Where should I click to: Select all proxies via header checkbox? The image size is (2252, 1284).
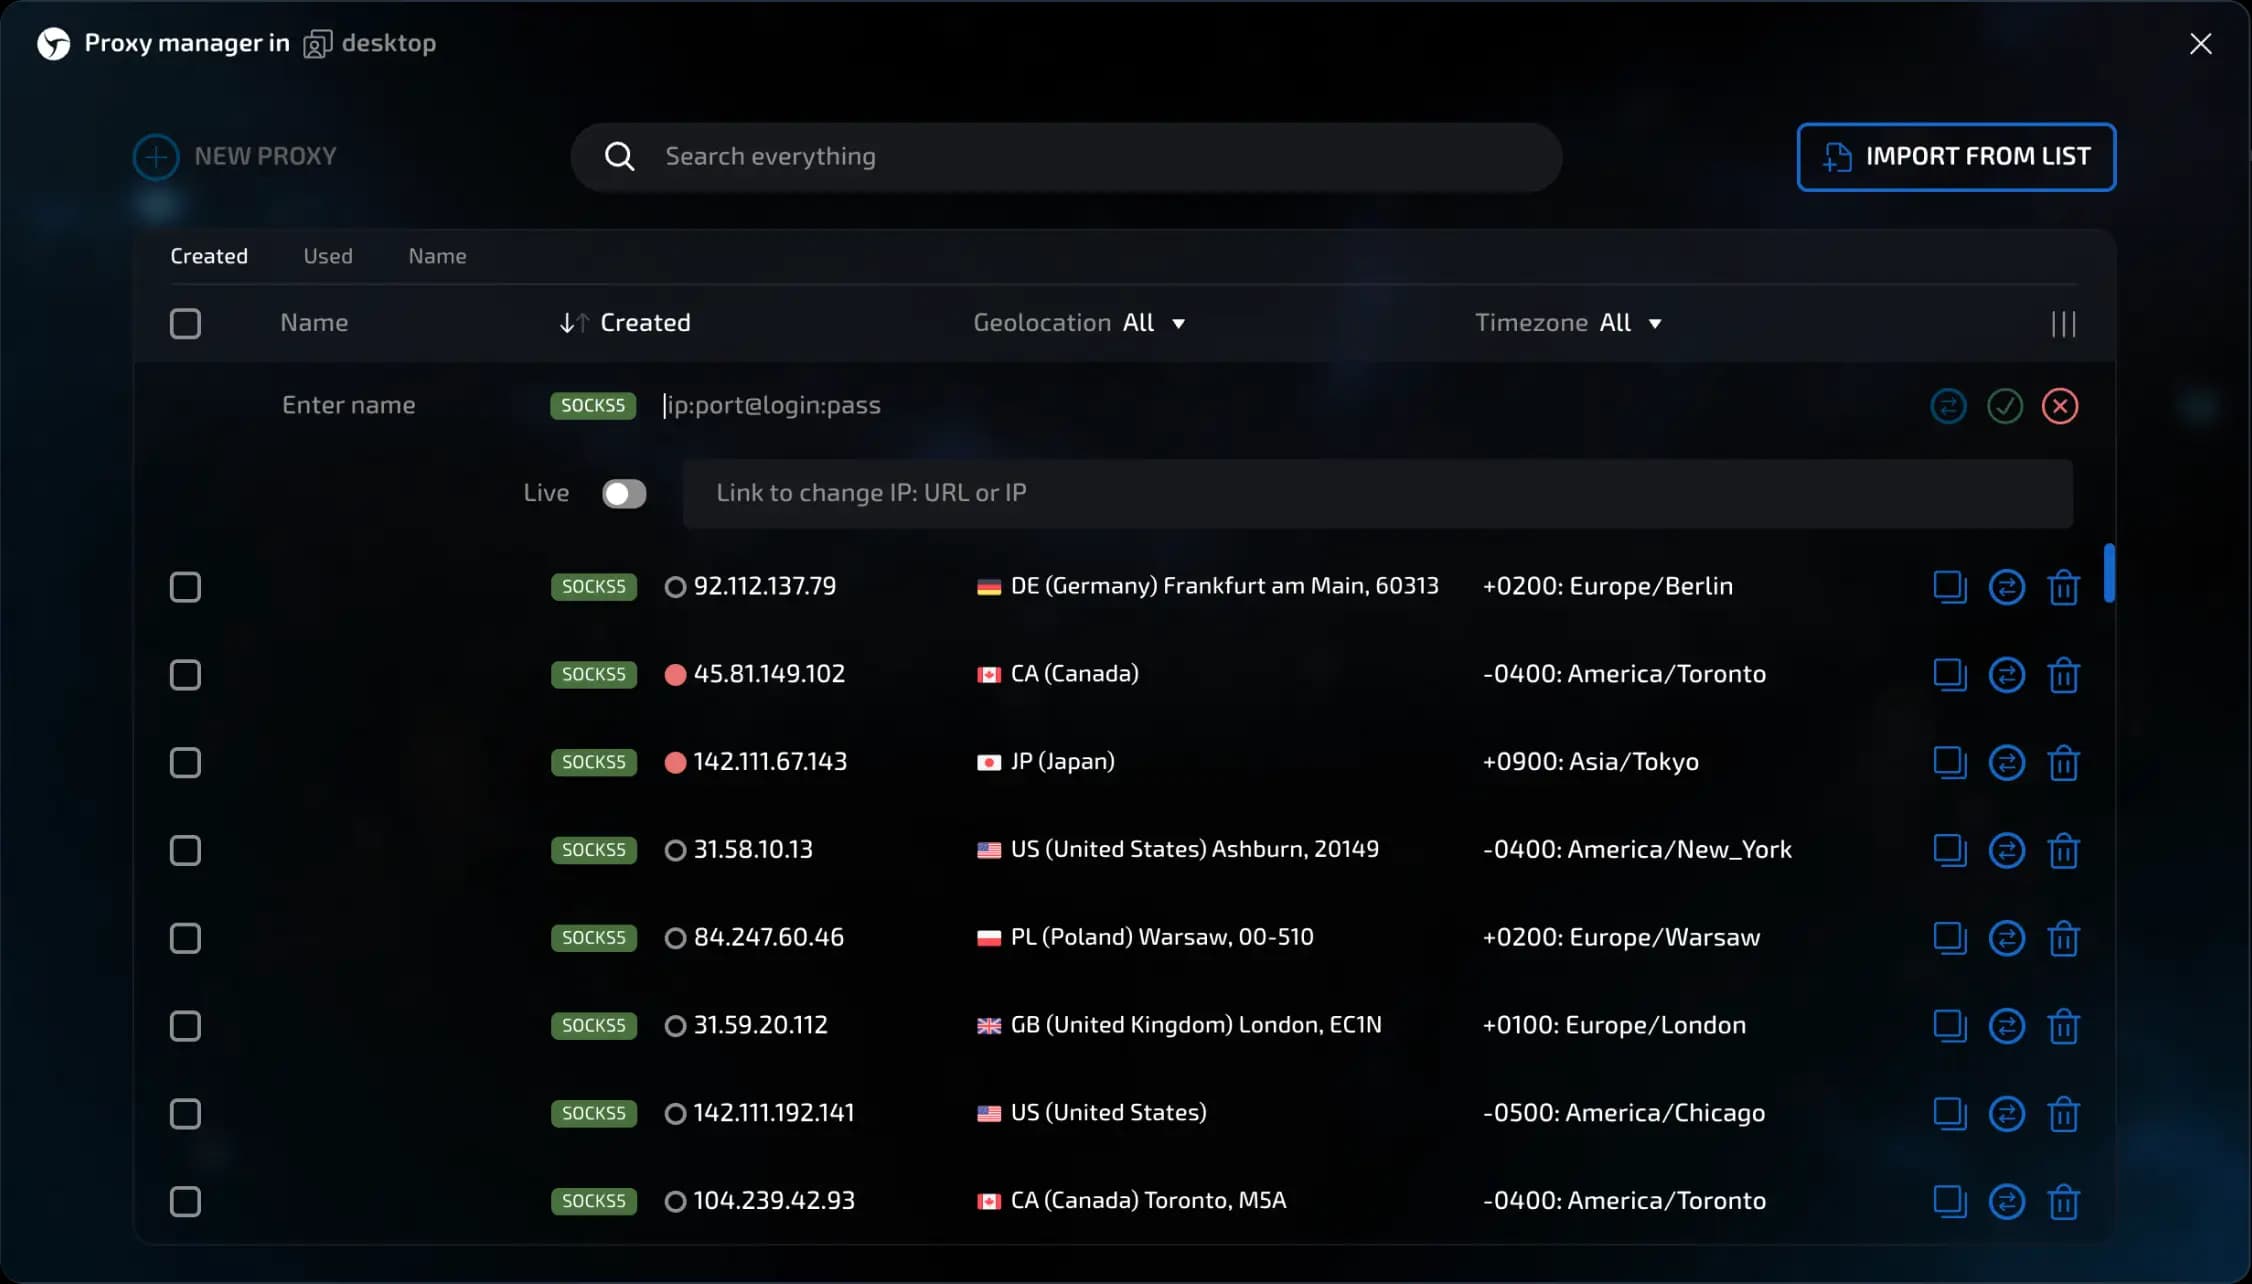pos(185,323)
